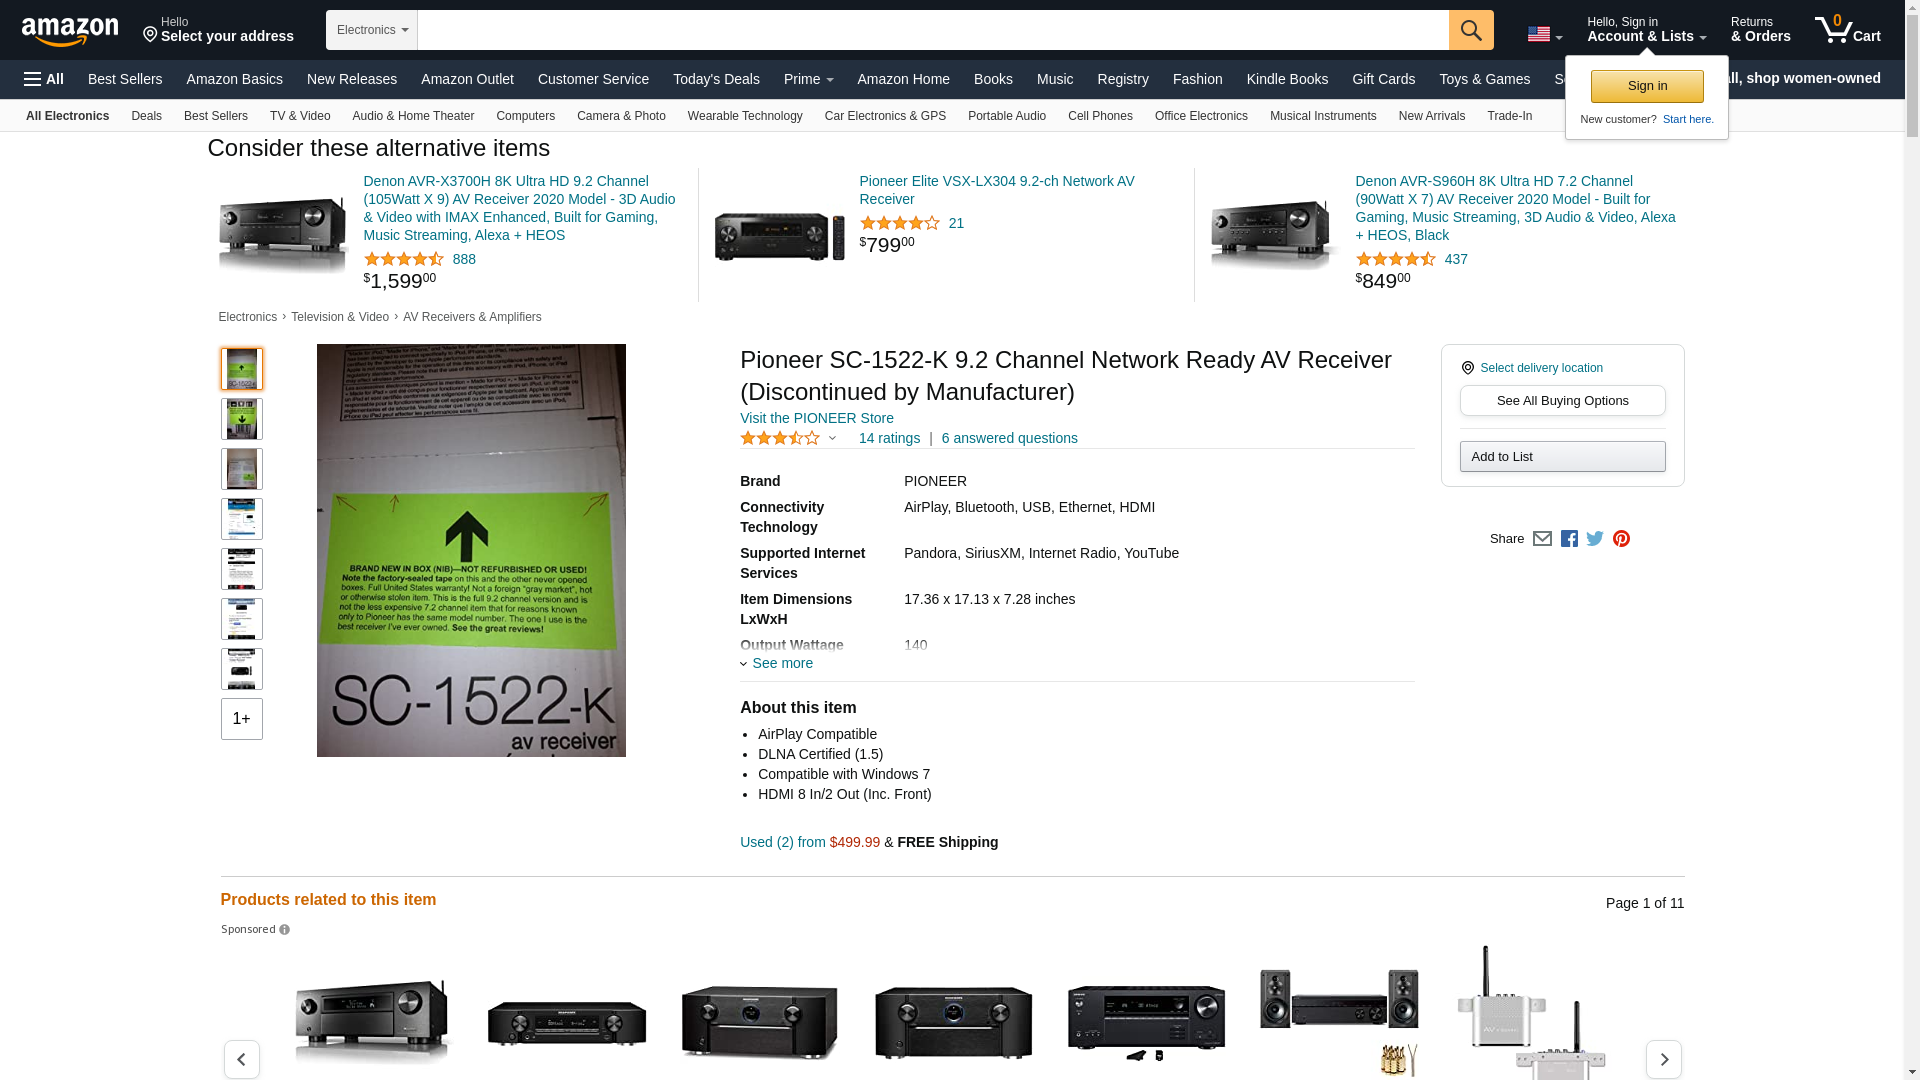The height and width of the screenshot is (1080, 1920).
Task: Select Cell Phones in electronics subnav
Action: coord(1100,116)
